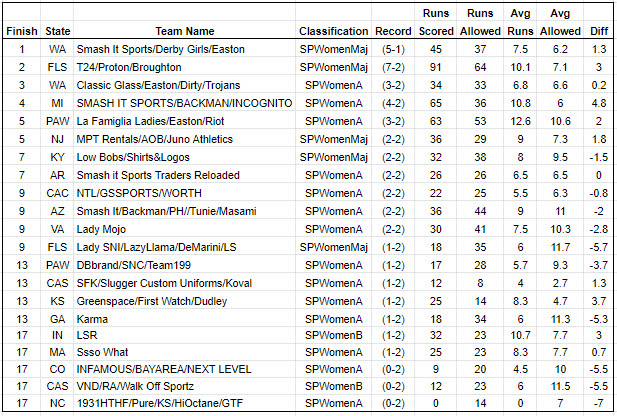Click state cell 'AZ'

tap(57, 211)
